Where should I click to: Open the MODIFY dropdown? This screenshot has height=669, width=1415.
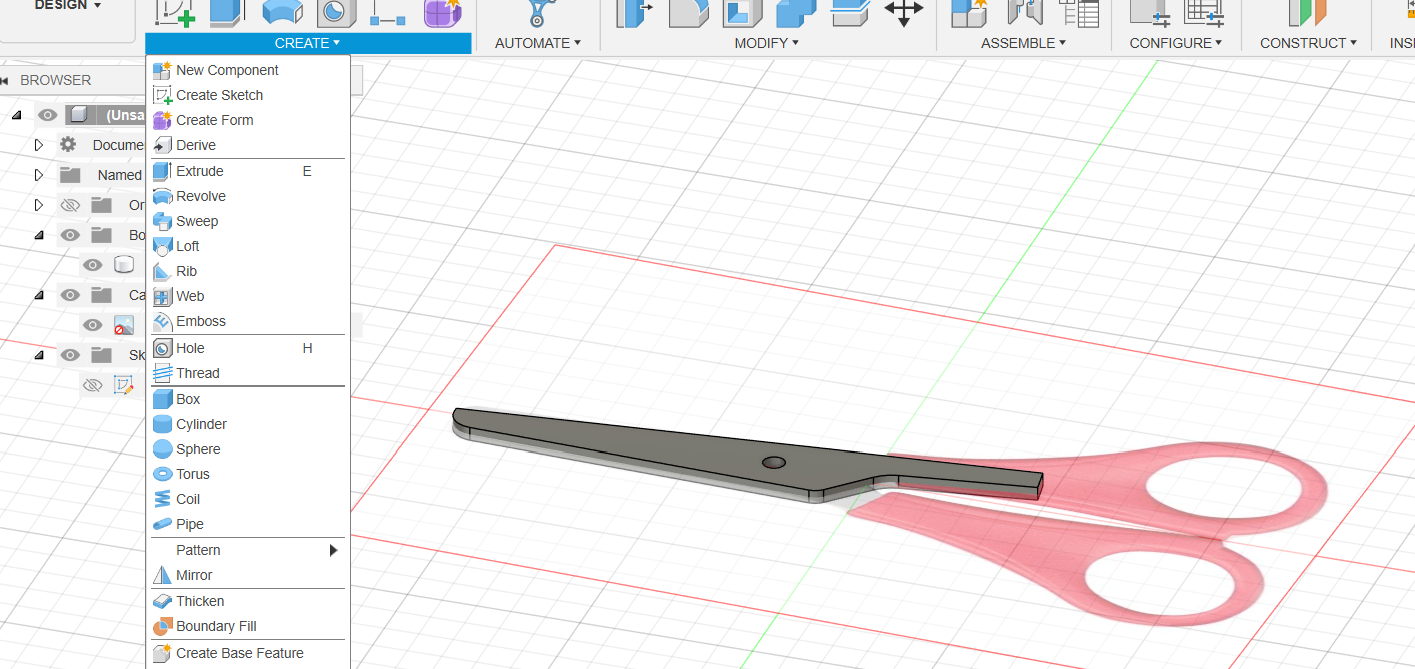point(767,43)
